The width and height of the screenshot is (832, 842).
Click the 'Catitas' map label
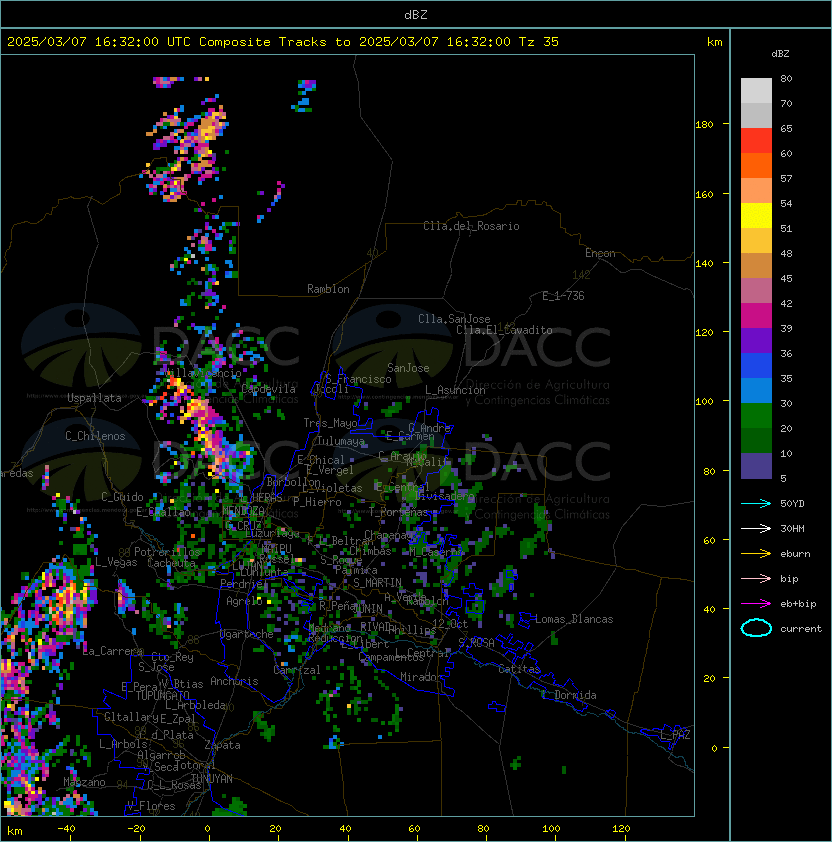click(x=519, y=669)
